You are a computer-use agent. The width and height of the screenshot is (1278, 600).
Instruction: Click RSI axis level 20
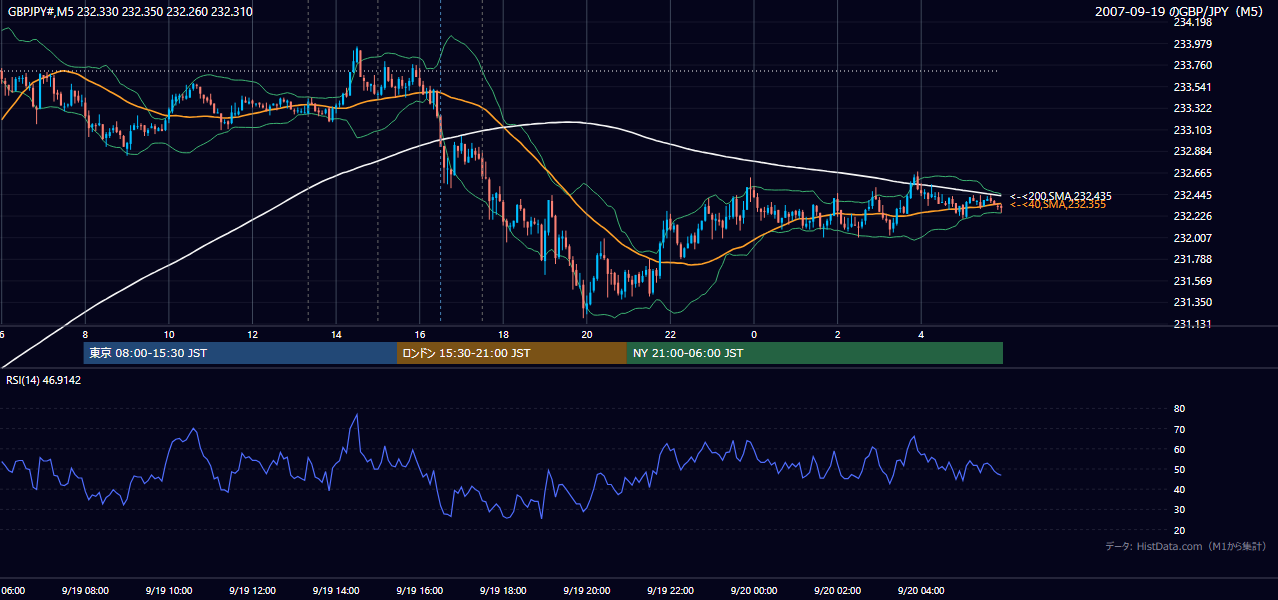click(1179, 530)
